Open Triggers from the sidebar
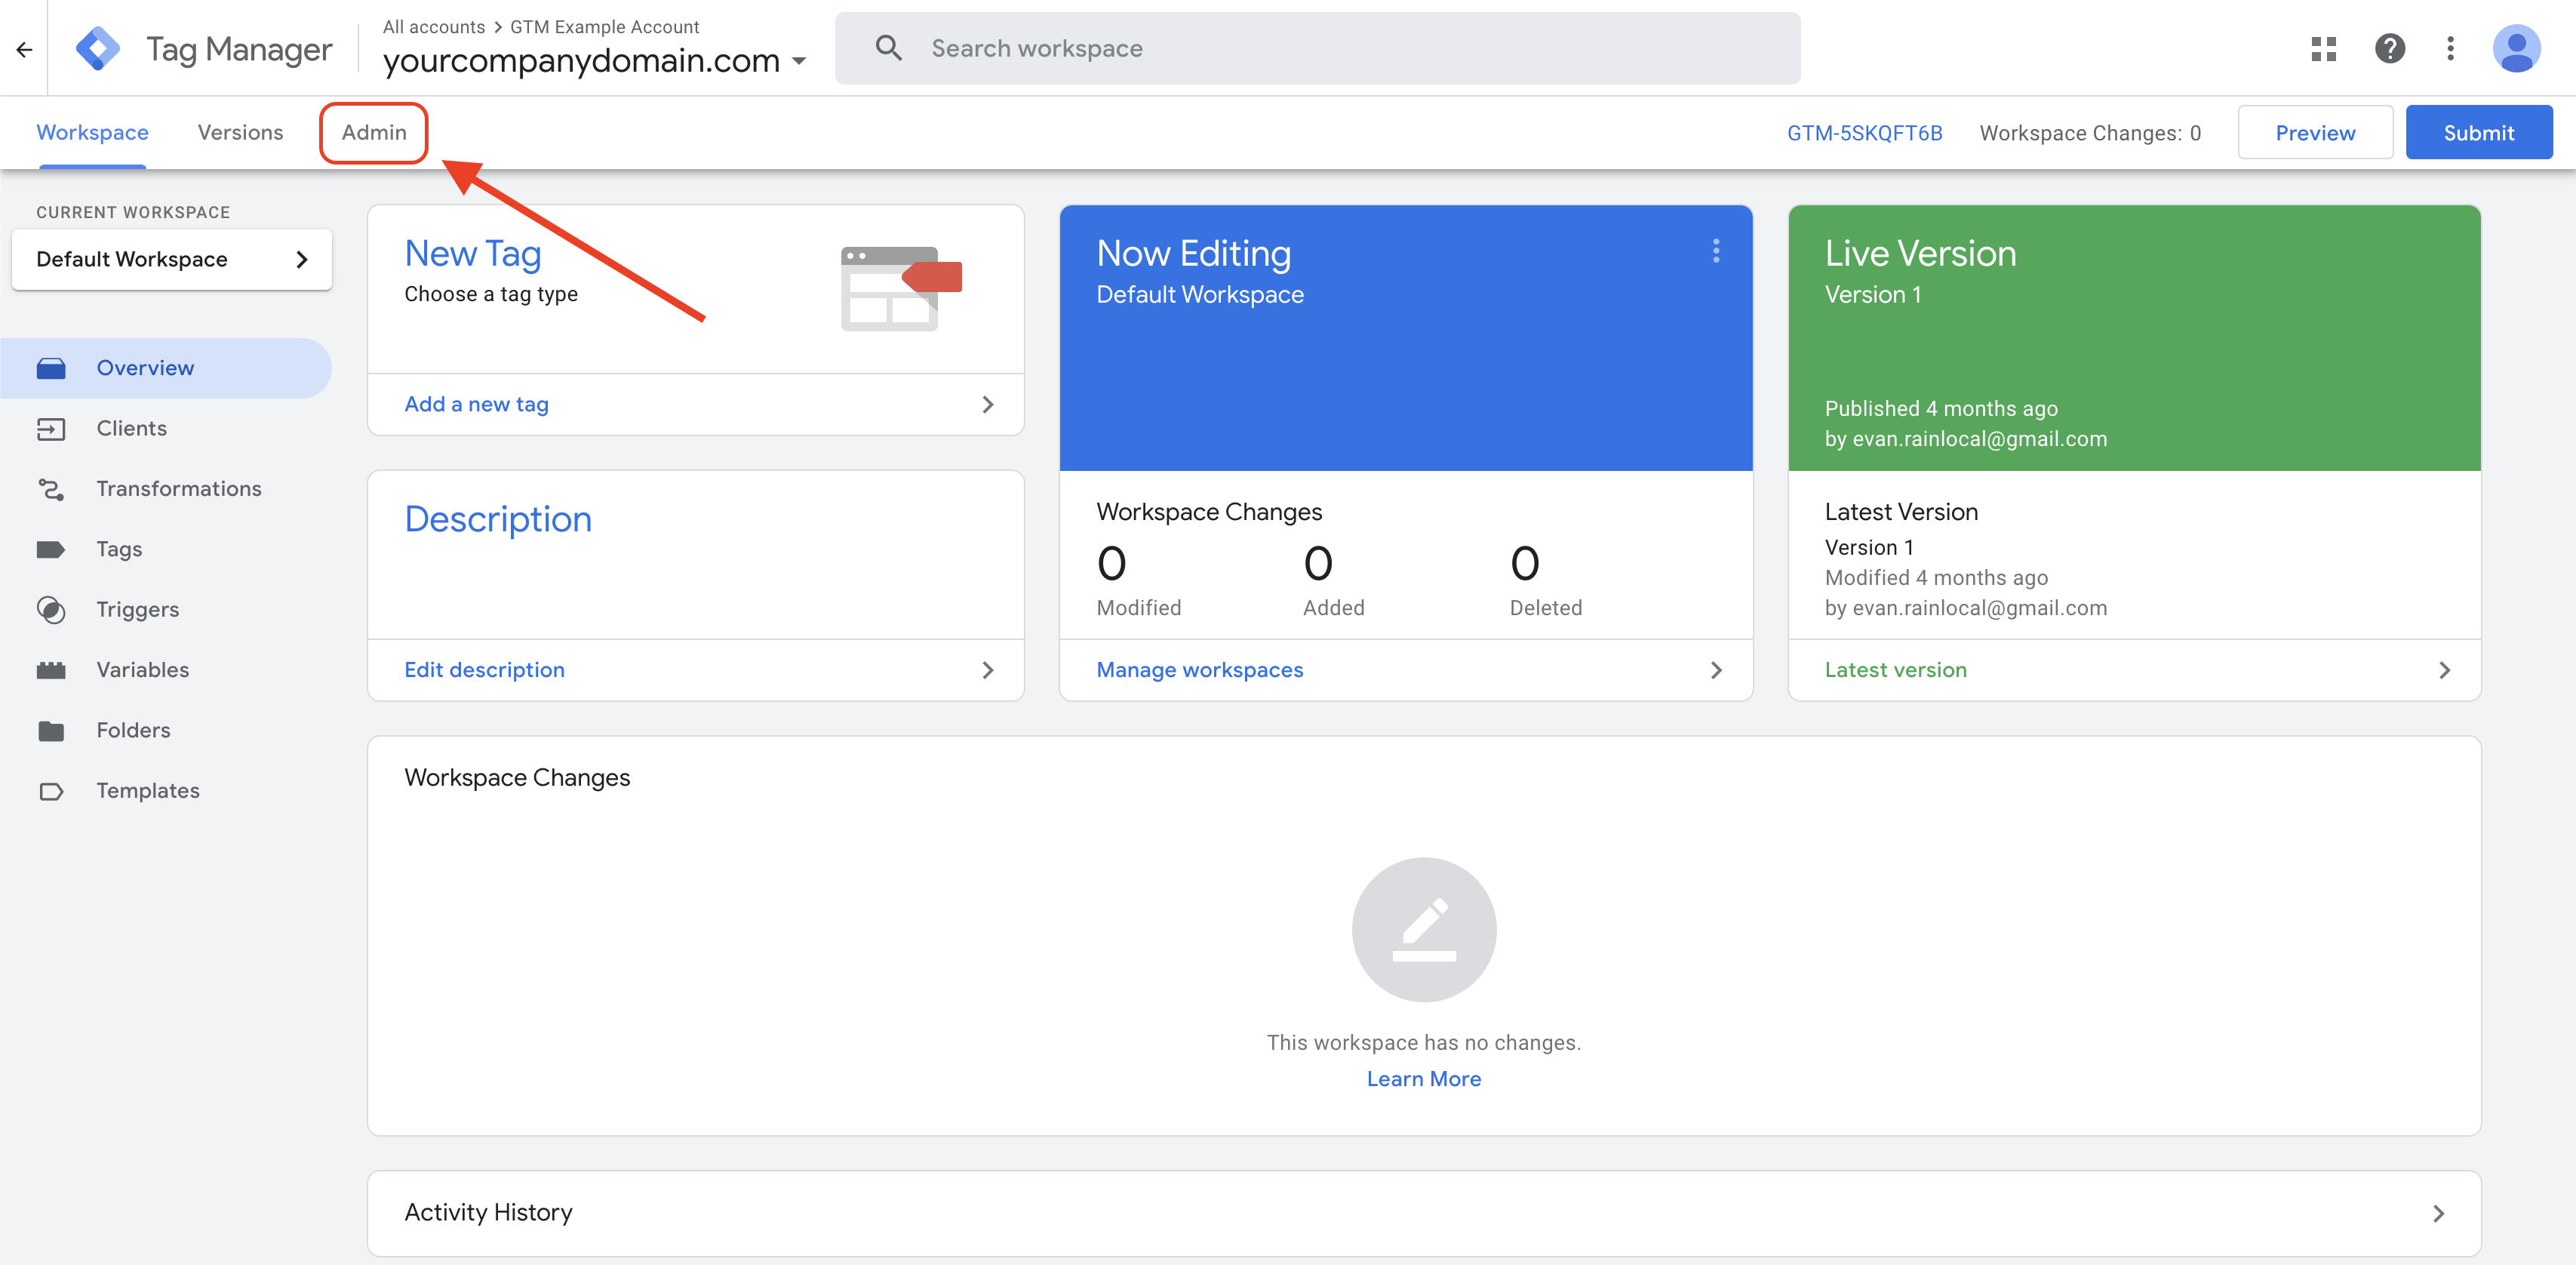 [x=137, y=609]
